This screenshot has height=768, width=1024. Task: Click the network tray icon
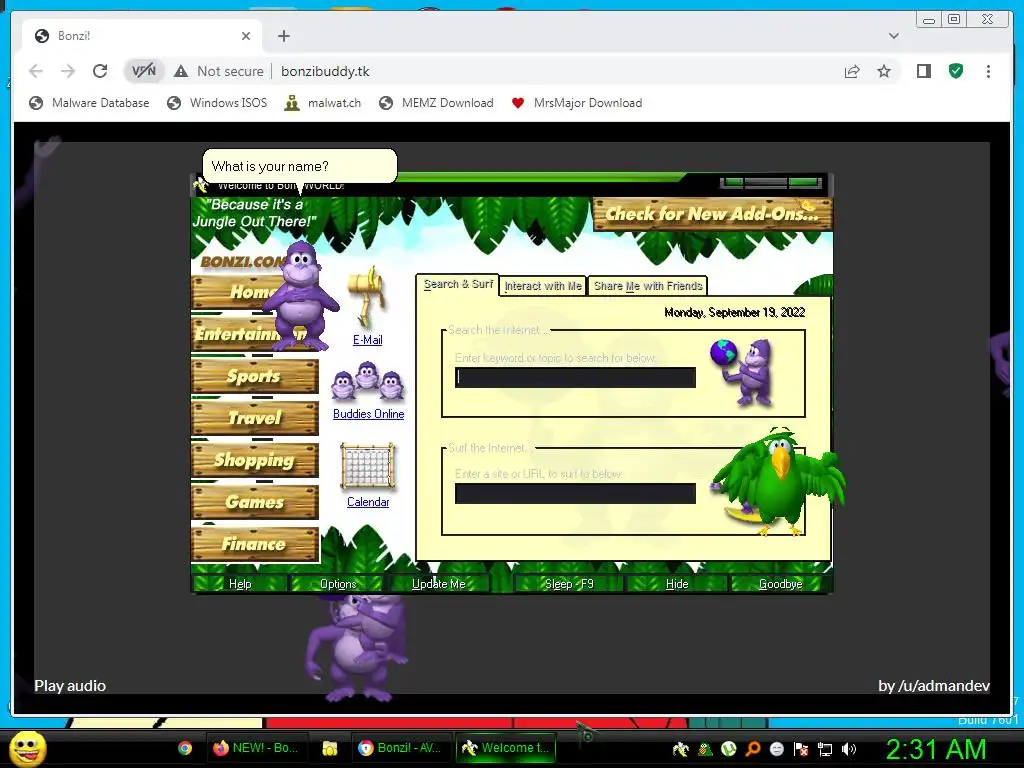[825, 749]
